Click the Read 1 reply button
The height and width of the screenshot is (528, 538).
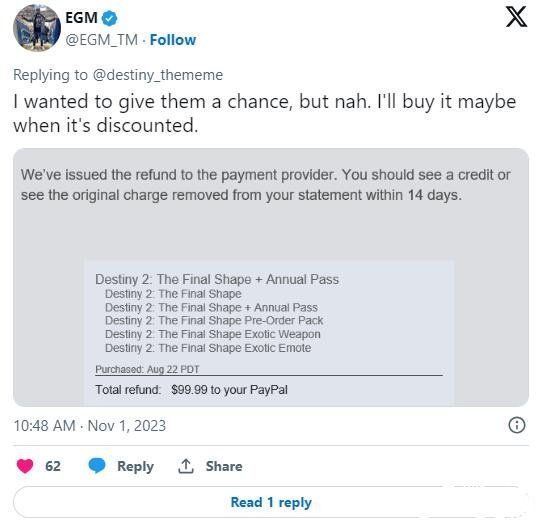coord(271,502)
